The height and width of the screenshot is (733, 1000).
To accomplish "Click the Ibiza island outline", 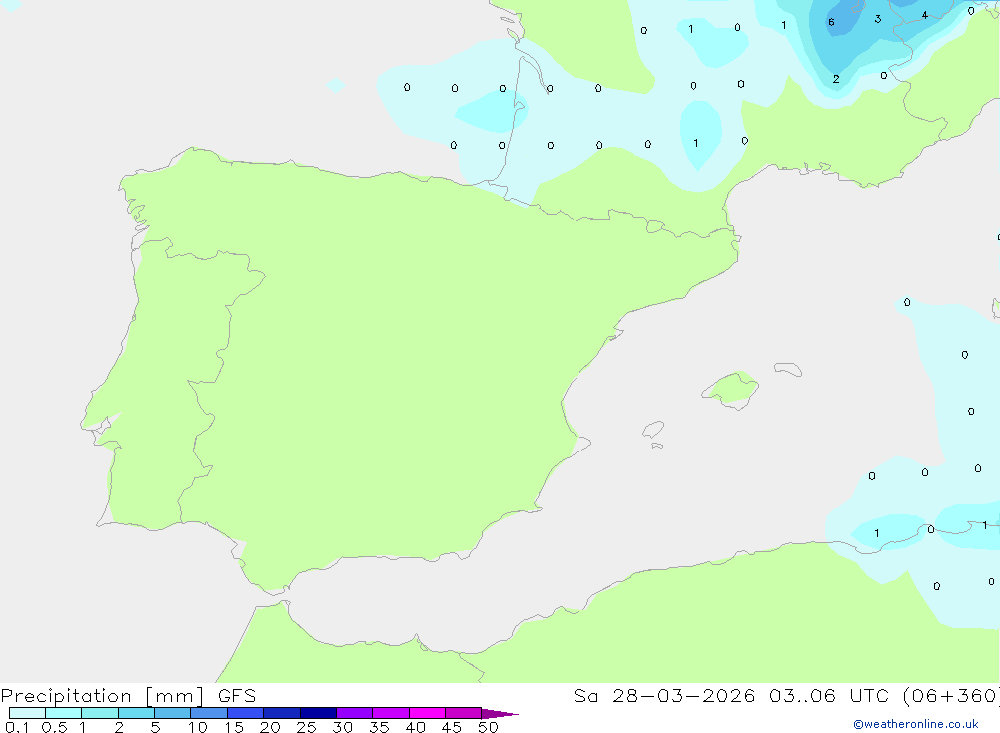I will [653, 430].
